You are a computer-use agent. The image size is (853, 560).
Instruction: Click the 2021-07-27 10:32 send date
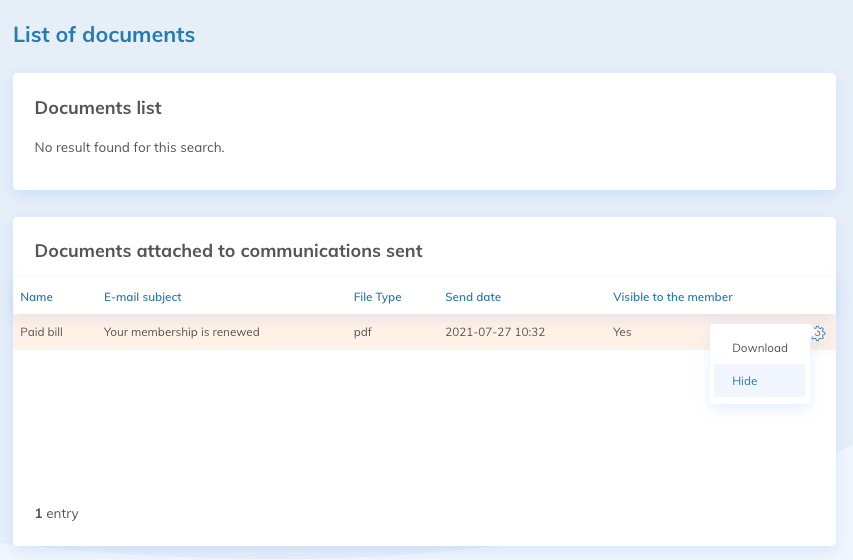(494, 332)
